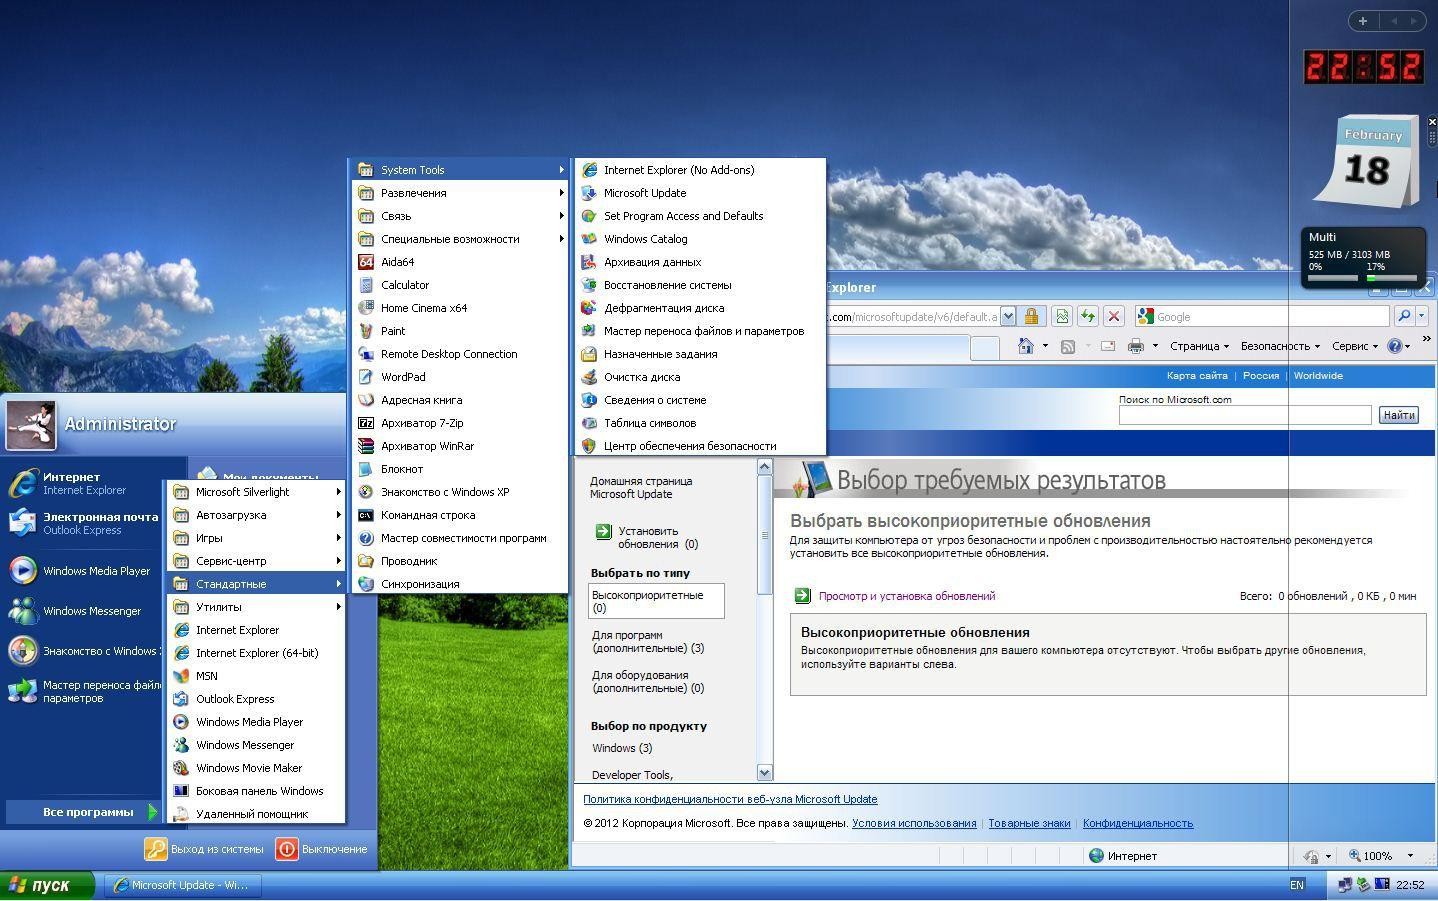Select Стандартные menu item

click(x=257, y=584)
